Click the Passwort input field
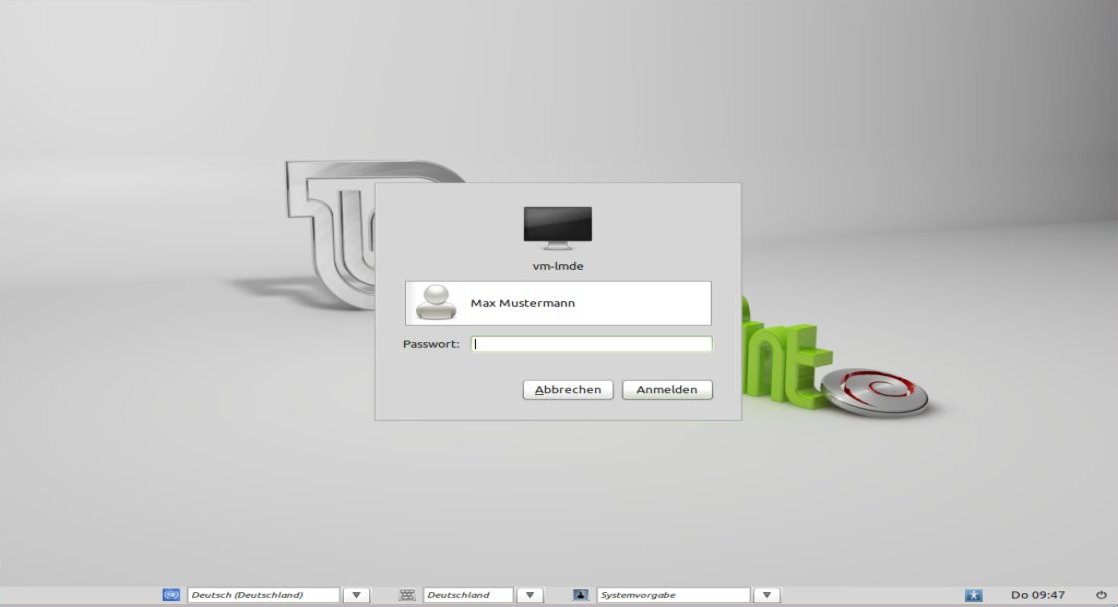This screenshot has height=607, width=1118. (x=591, y=344)
